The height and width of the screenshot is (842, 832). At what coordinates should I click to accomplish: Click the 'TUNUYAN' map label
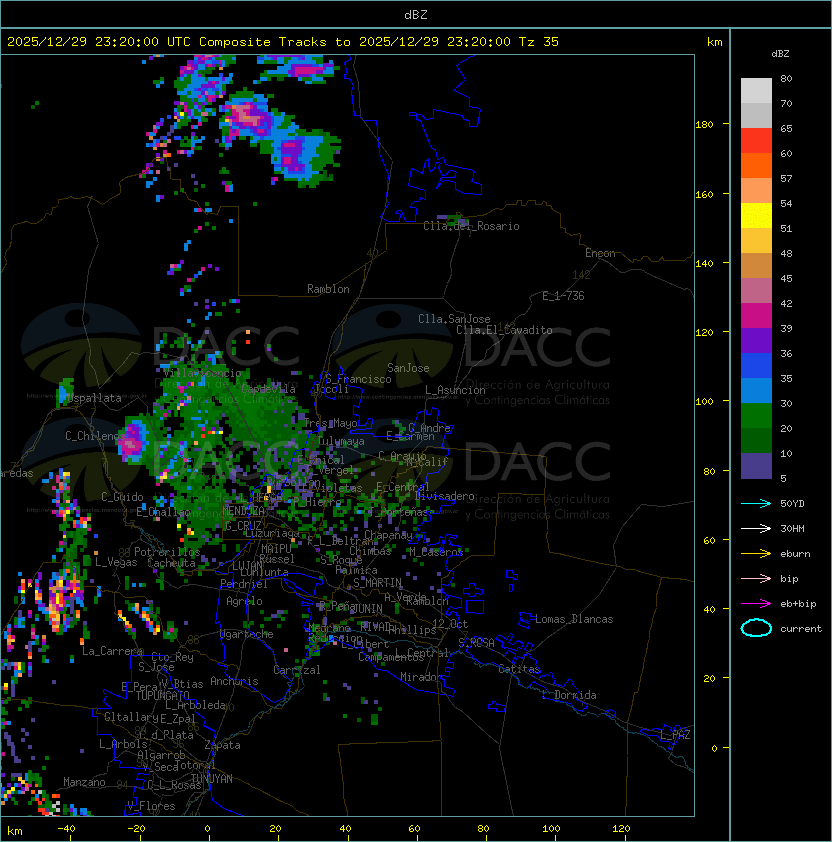click(212, 779)
